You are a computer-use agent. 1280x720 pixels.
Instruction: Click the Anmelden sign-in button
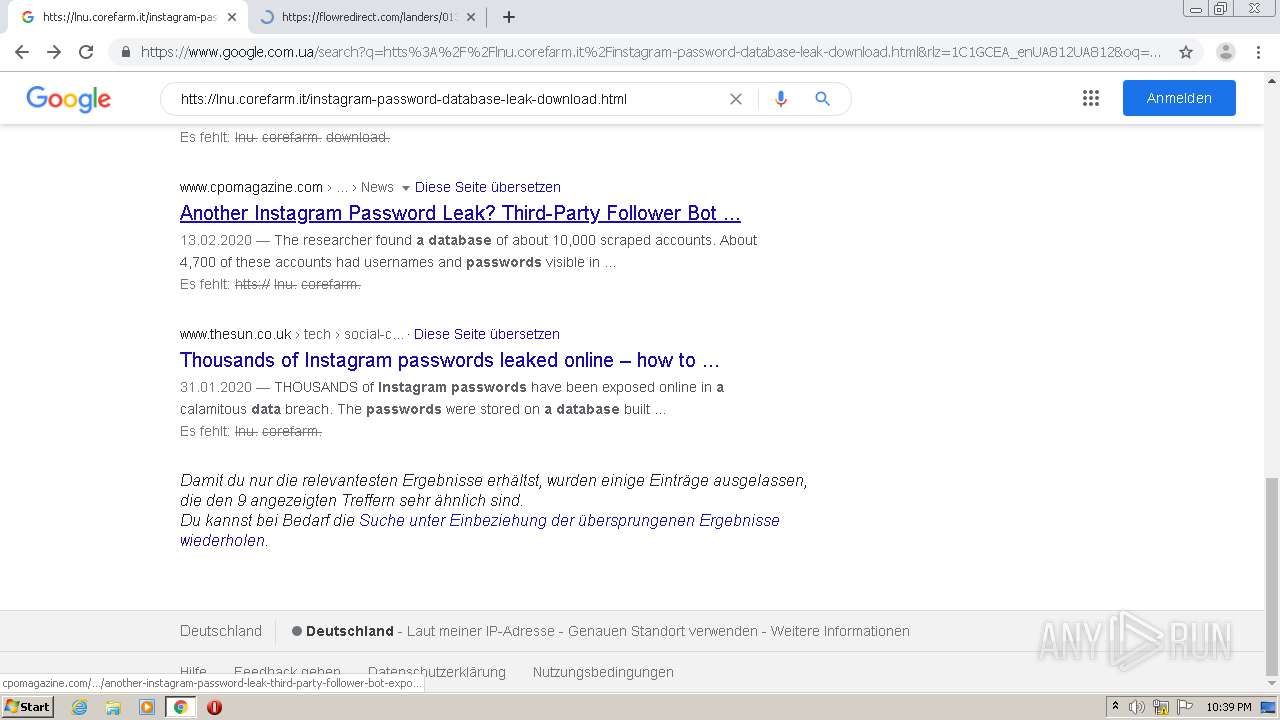[x=1179, y=98]
